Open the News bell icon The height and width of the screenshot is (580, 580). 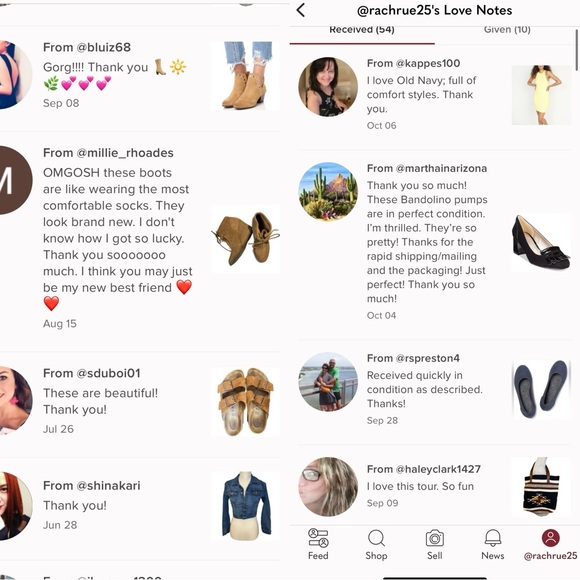[x=493, y=538]
